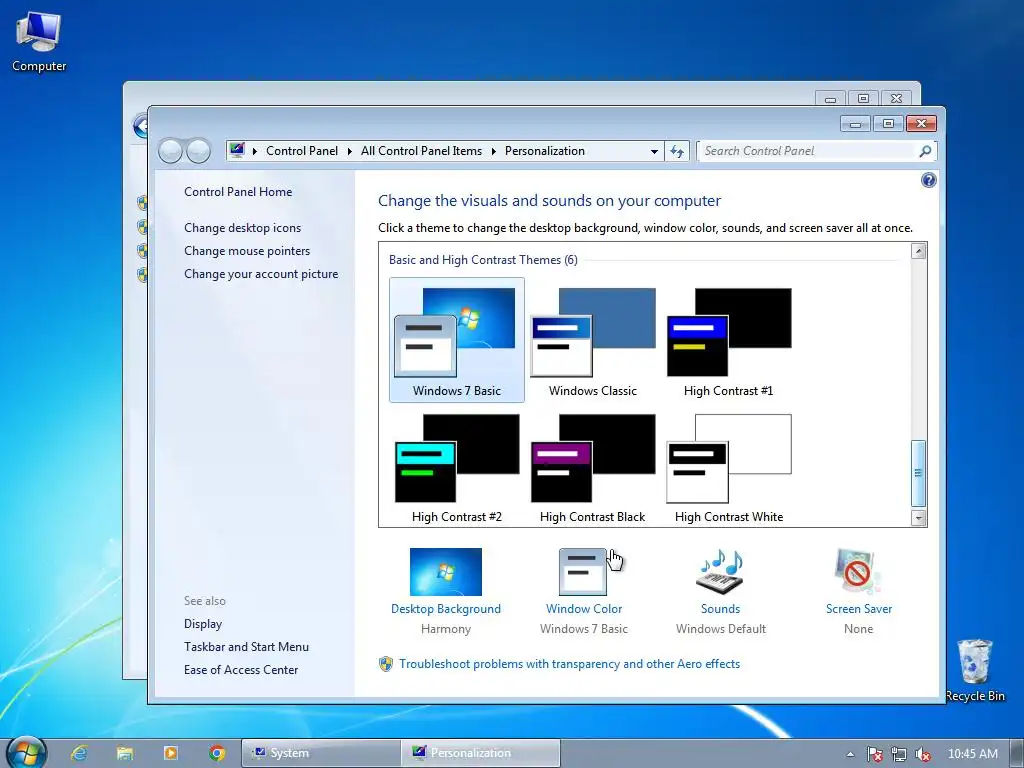Screen dimensions: 1024x768
Task: Click the muted volume tray icon
Action: click(922, 754)
